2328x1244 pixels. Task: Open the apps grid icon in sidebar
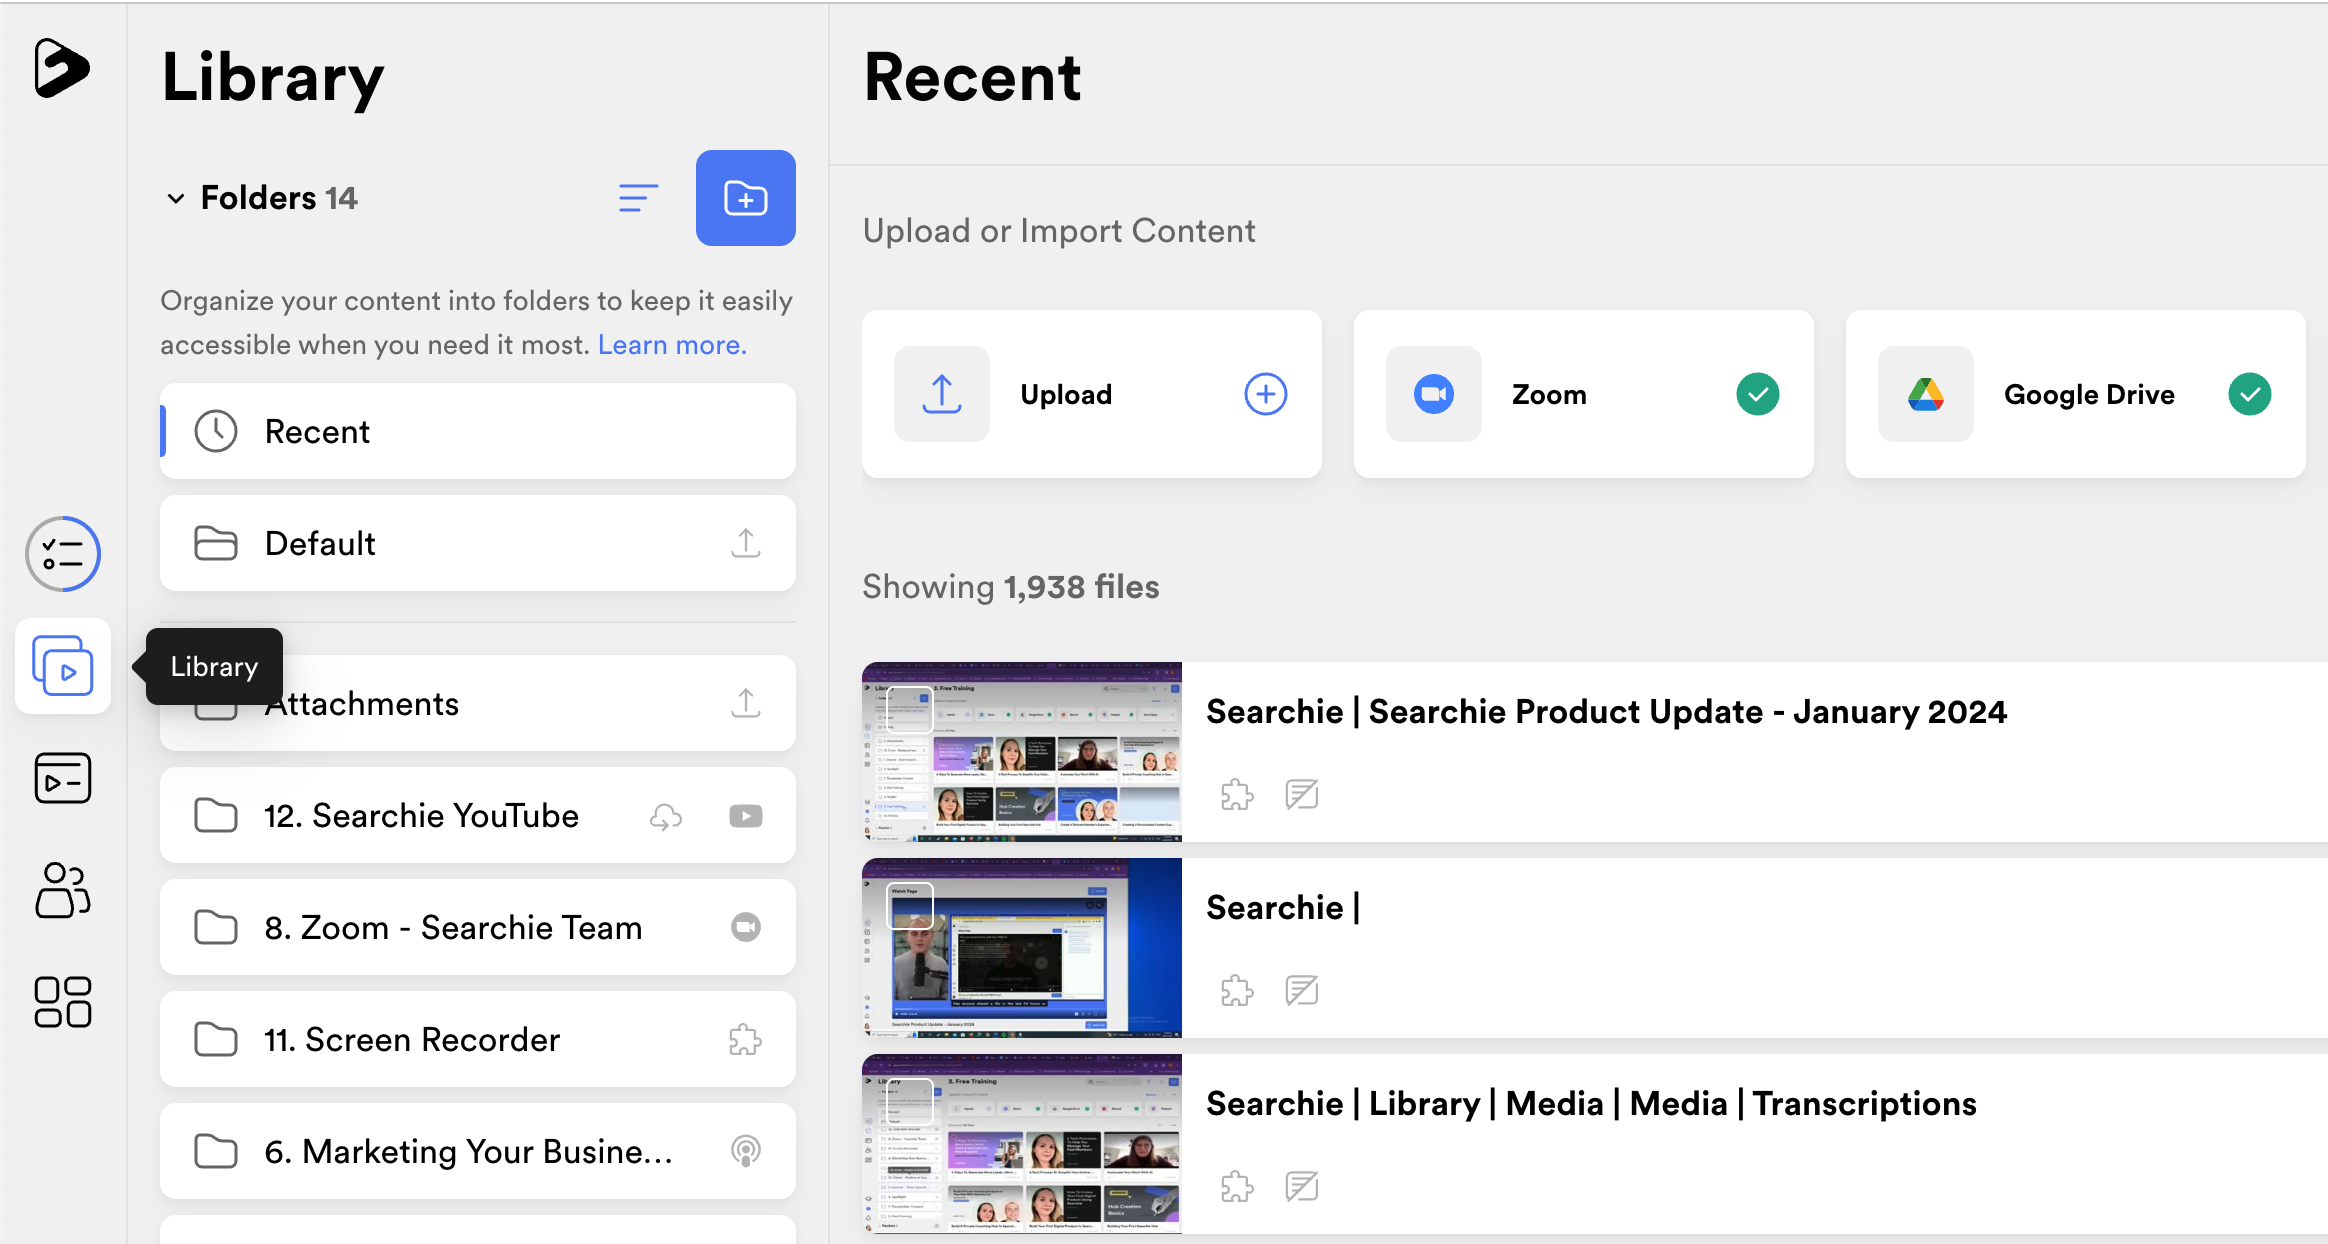(63, 1002)
